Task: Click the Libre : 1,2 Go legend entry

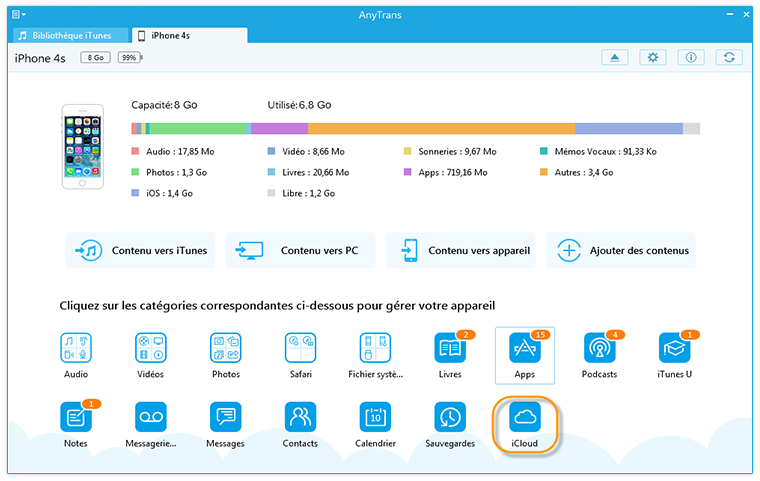Action: (x=301, y=193)
